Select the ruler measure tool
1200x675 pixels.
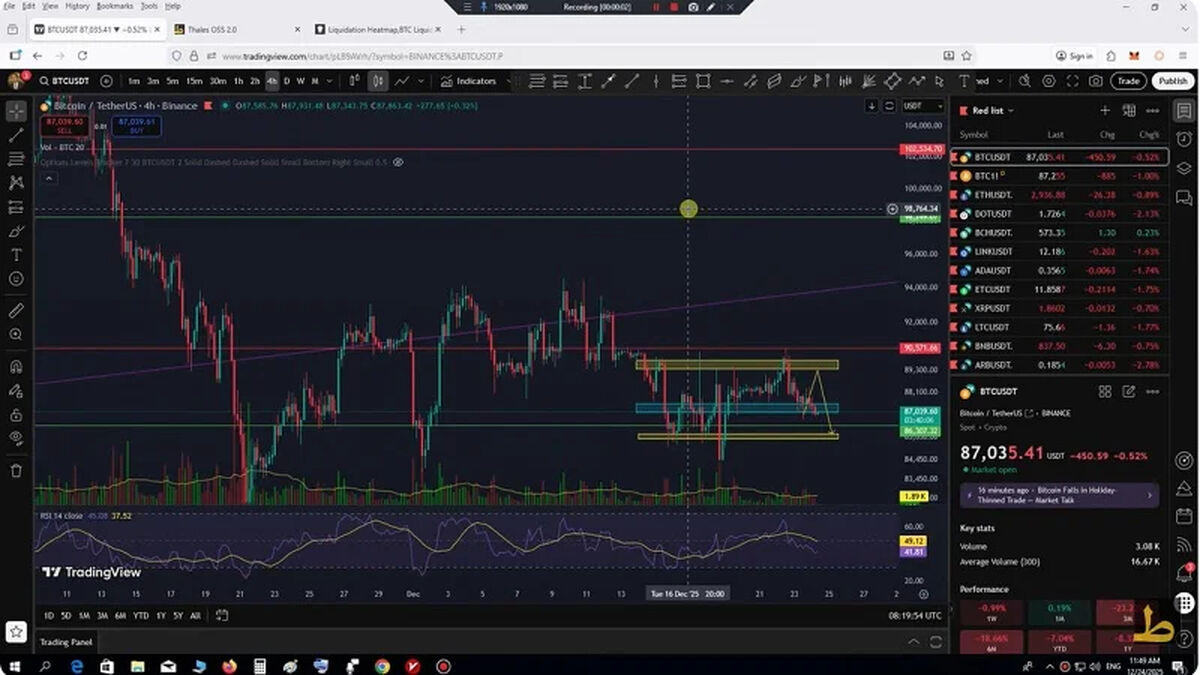pyautogui.click(x=16, y=311)
